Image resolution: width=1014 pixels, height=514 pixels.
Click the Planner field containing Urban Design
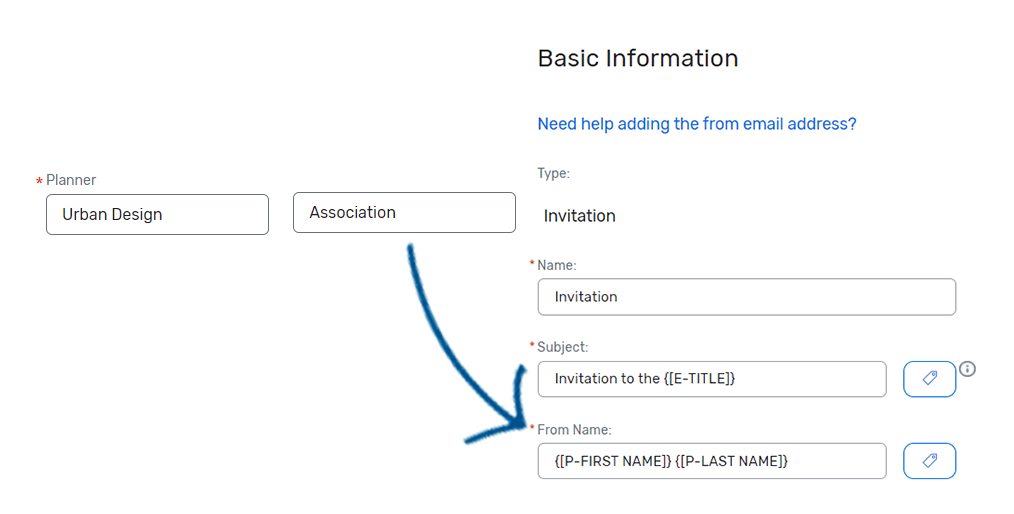157,214
